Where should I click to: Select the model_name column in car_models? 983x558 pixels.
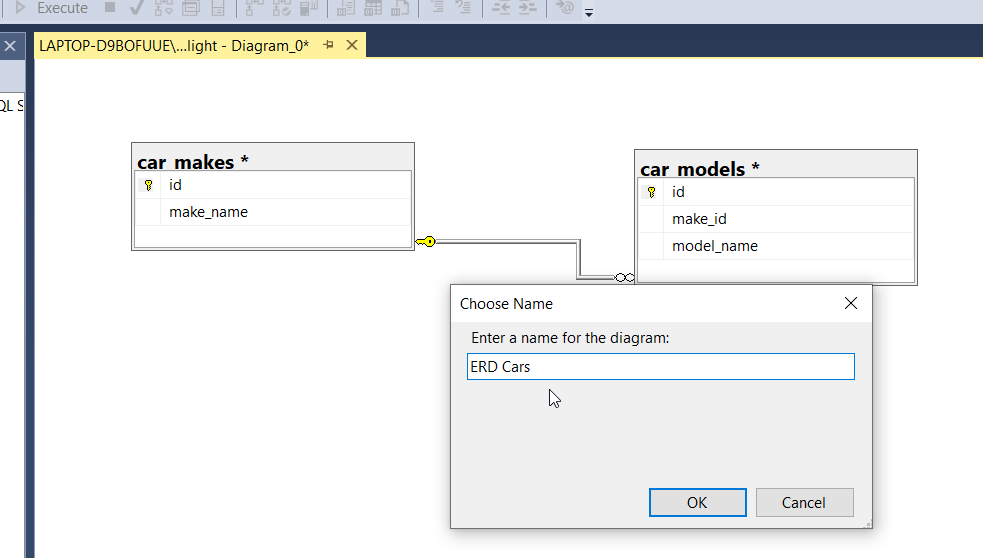[x=714, y=246]
